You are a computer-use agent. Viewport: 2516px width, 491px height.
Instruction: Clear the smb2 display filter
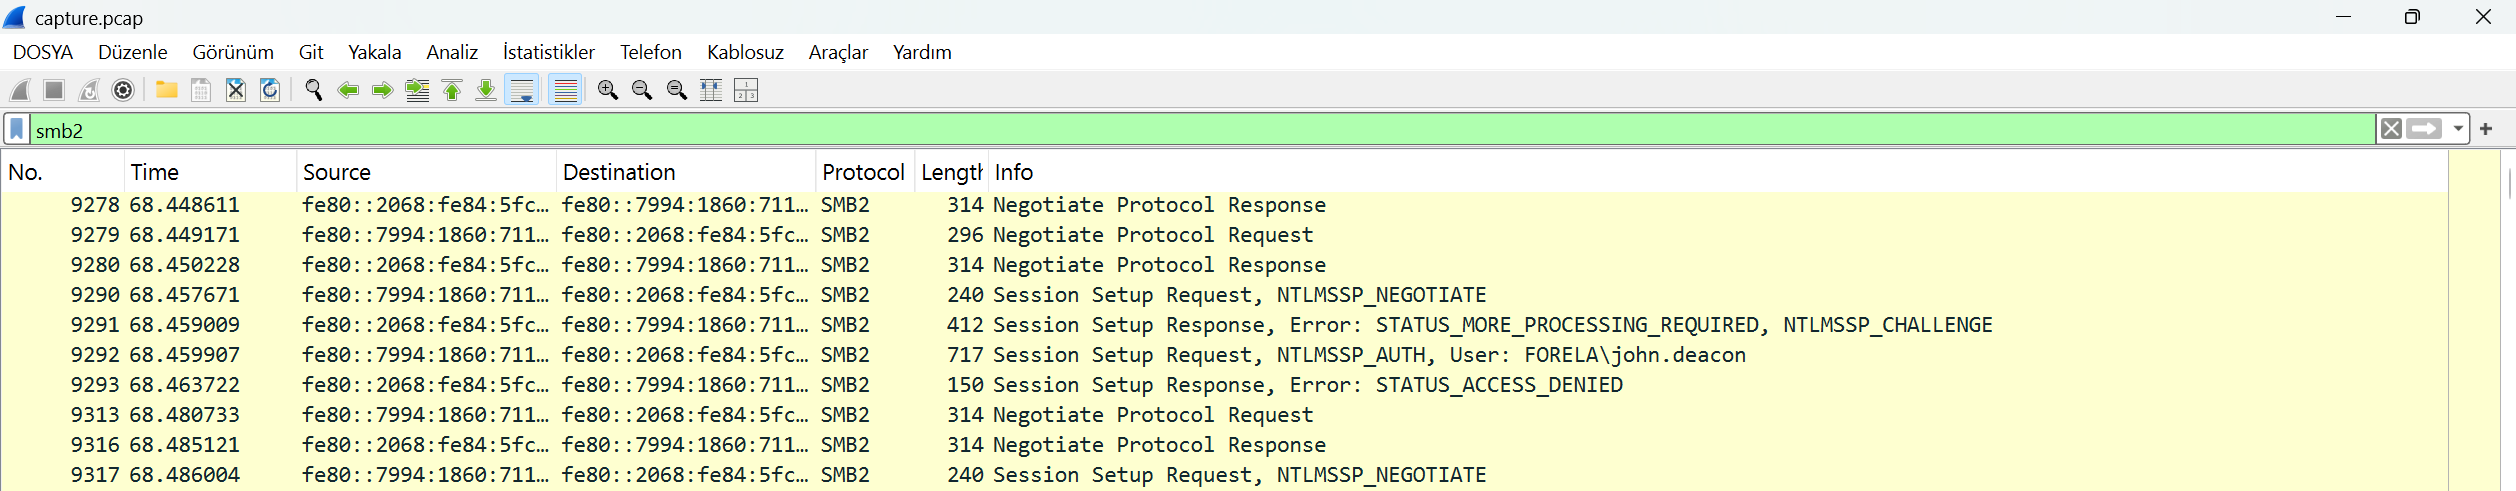coord(2391,129)
